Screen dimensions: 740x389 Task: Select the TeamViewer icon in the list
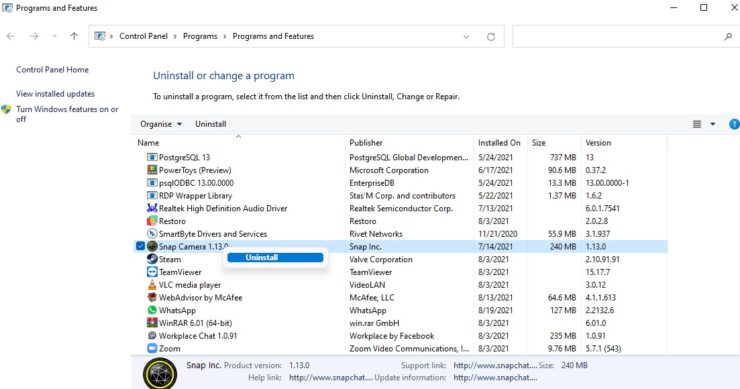152,272
